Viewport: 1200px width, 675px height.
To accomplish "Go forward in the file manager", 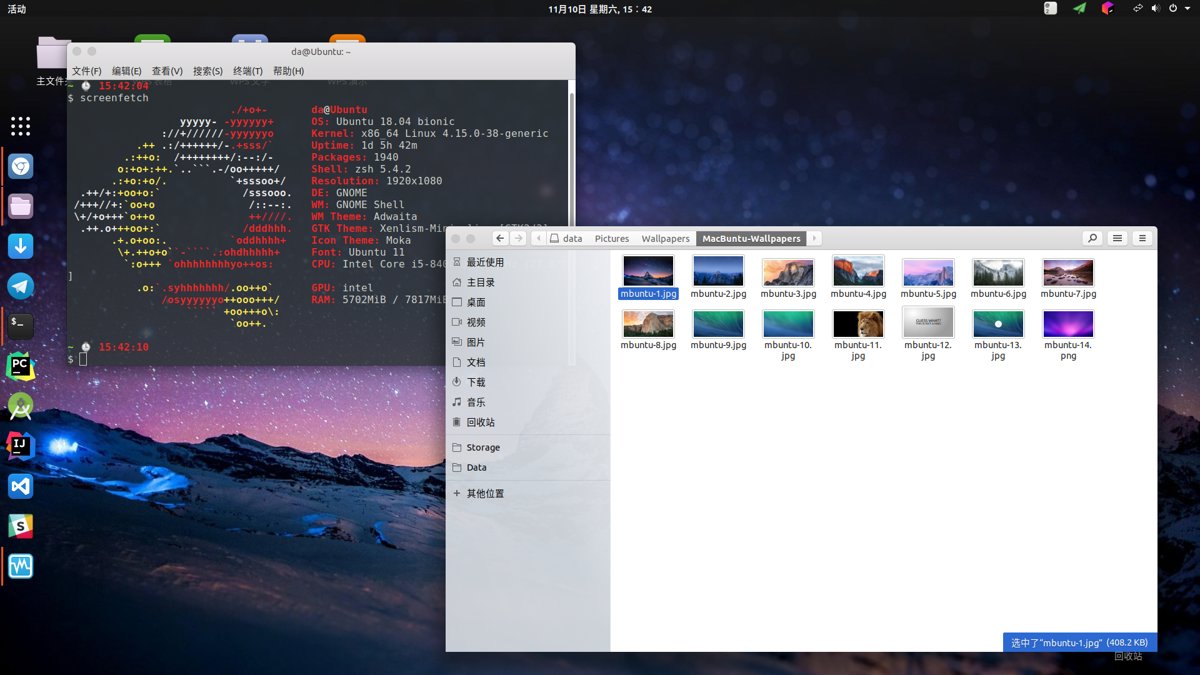I will 518,238.
